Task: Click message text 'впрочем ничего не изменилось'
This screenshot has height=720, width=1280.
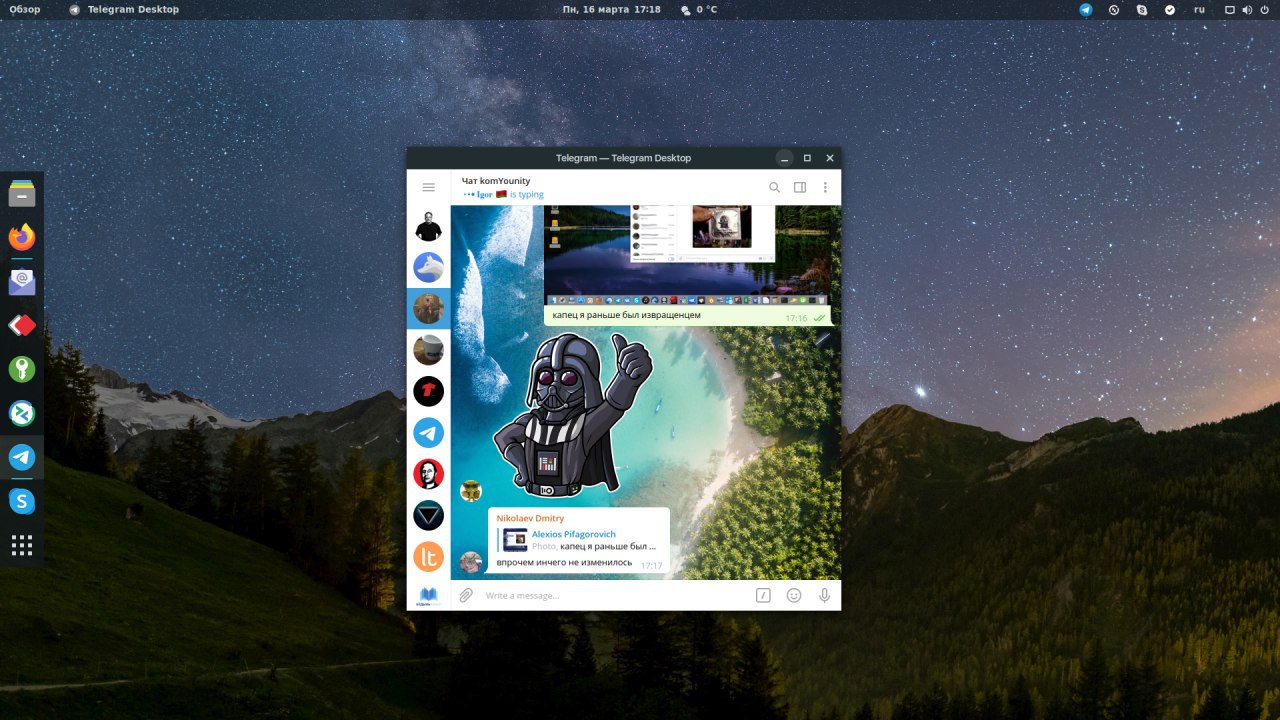Action: coord(564,562)
